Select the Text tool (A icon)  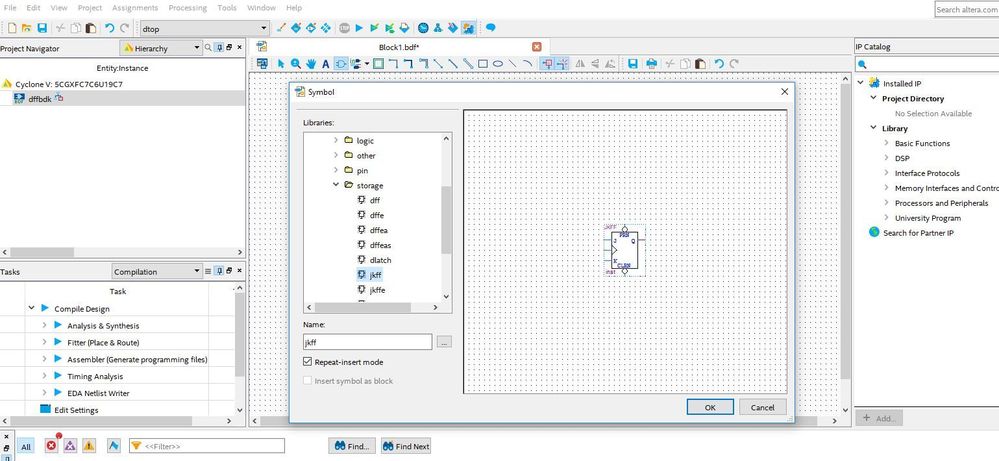coord(326,64)
